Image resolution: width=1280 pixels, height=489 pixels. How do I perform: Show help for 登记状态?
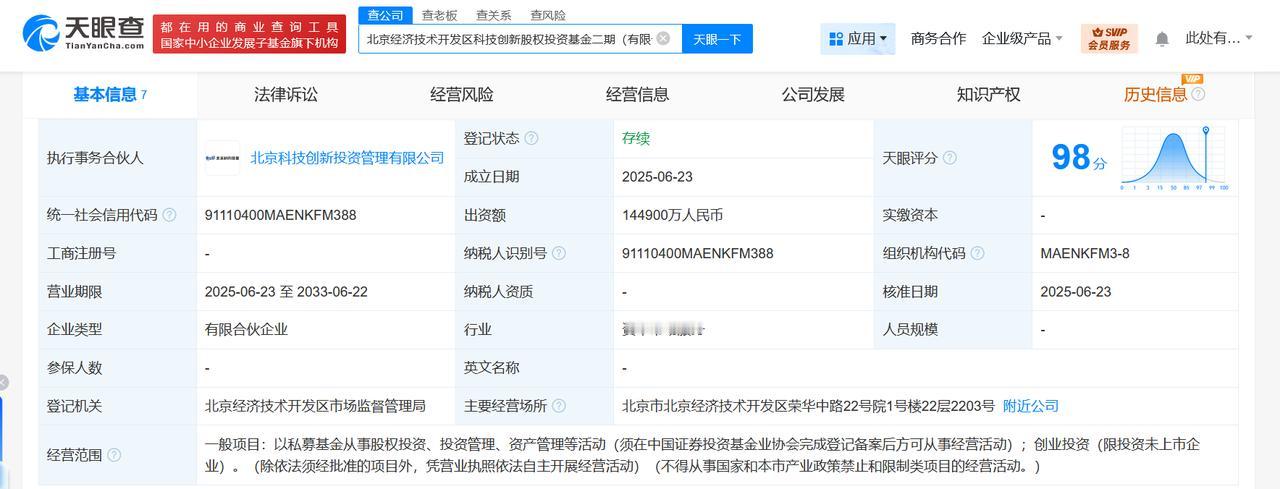[531, 138]
